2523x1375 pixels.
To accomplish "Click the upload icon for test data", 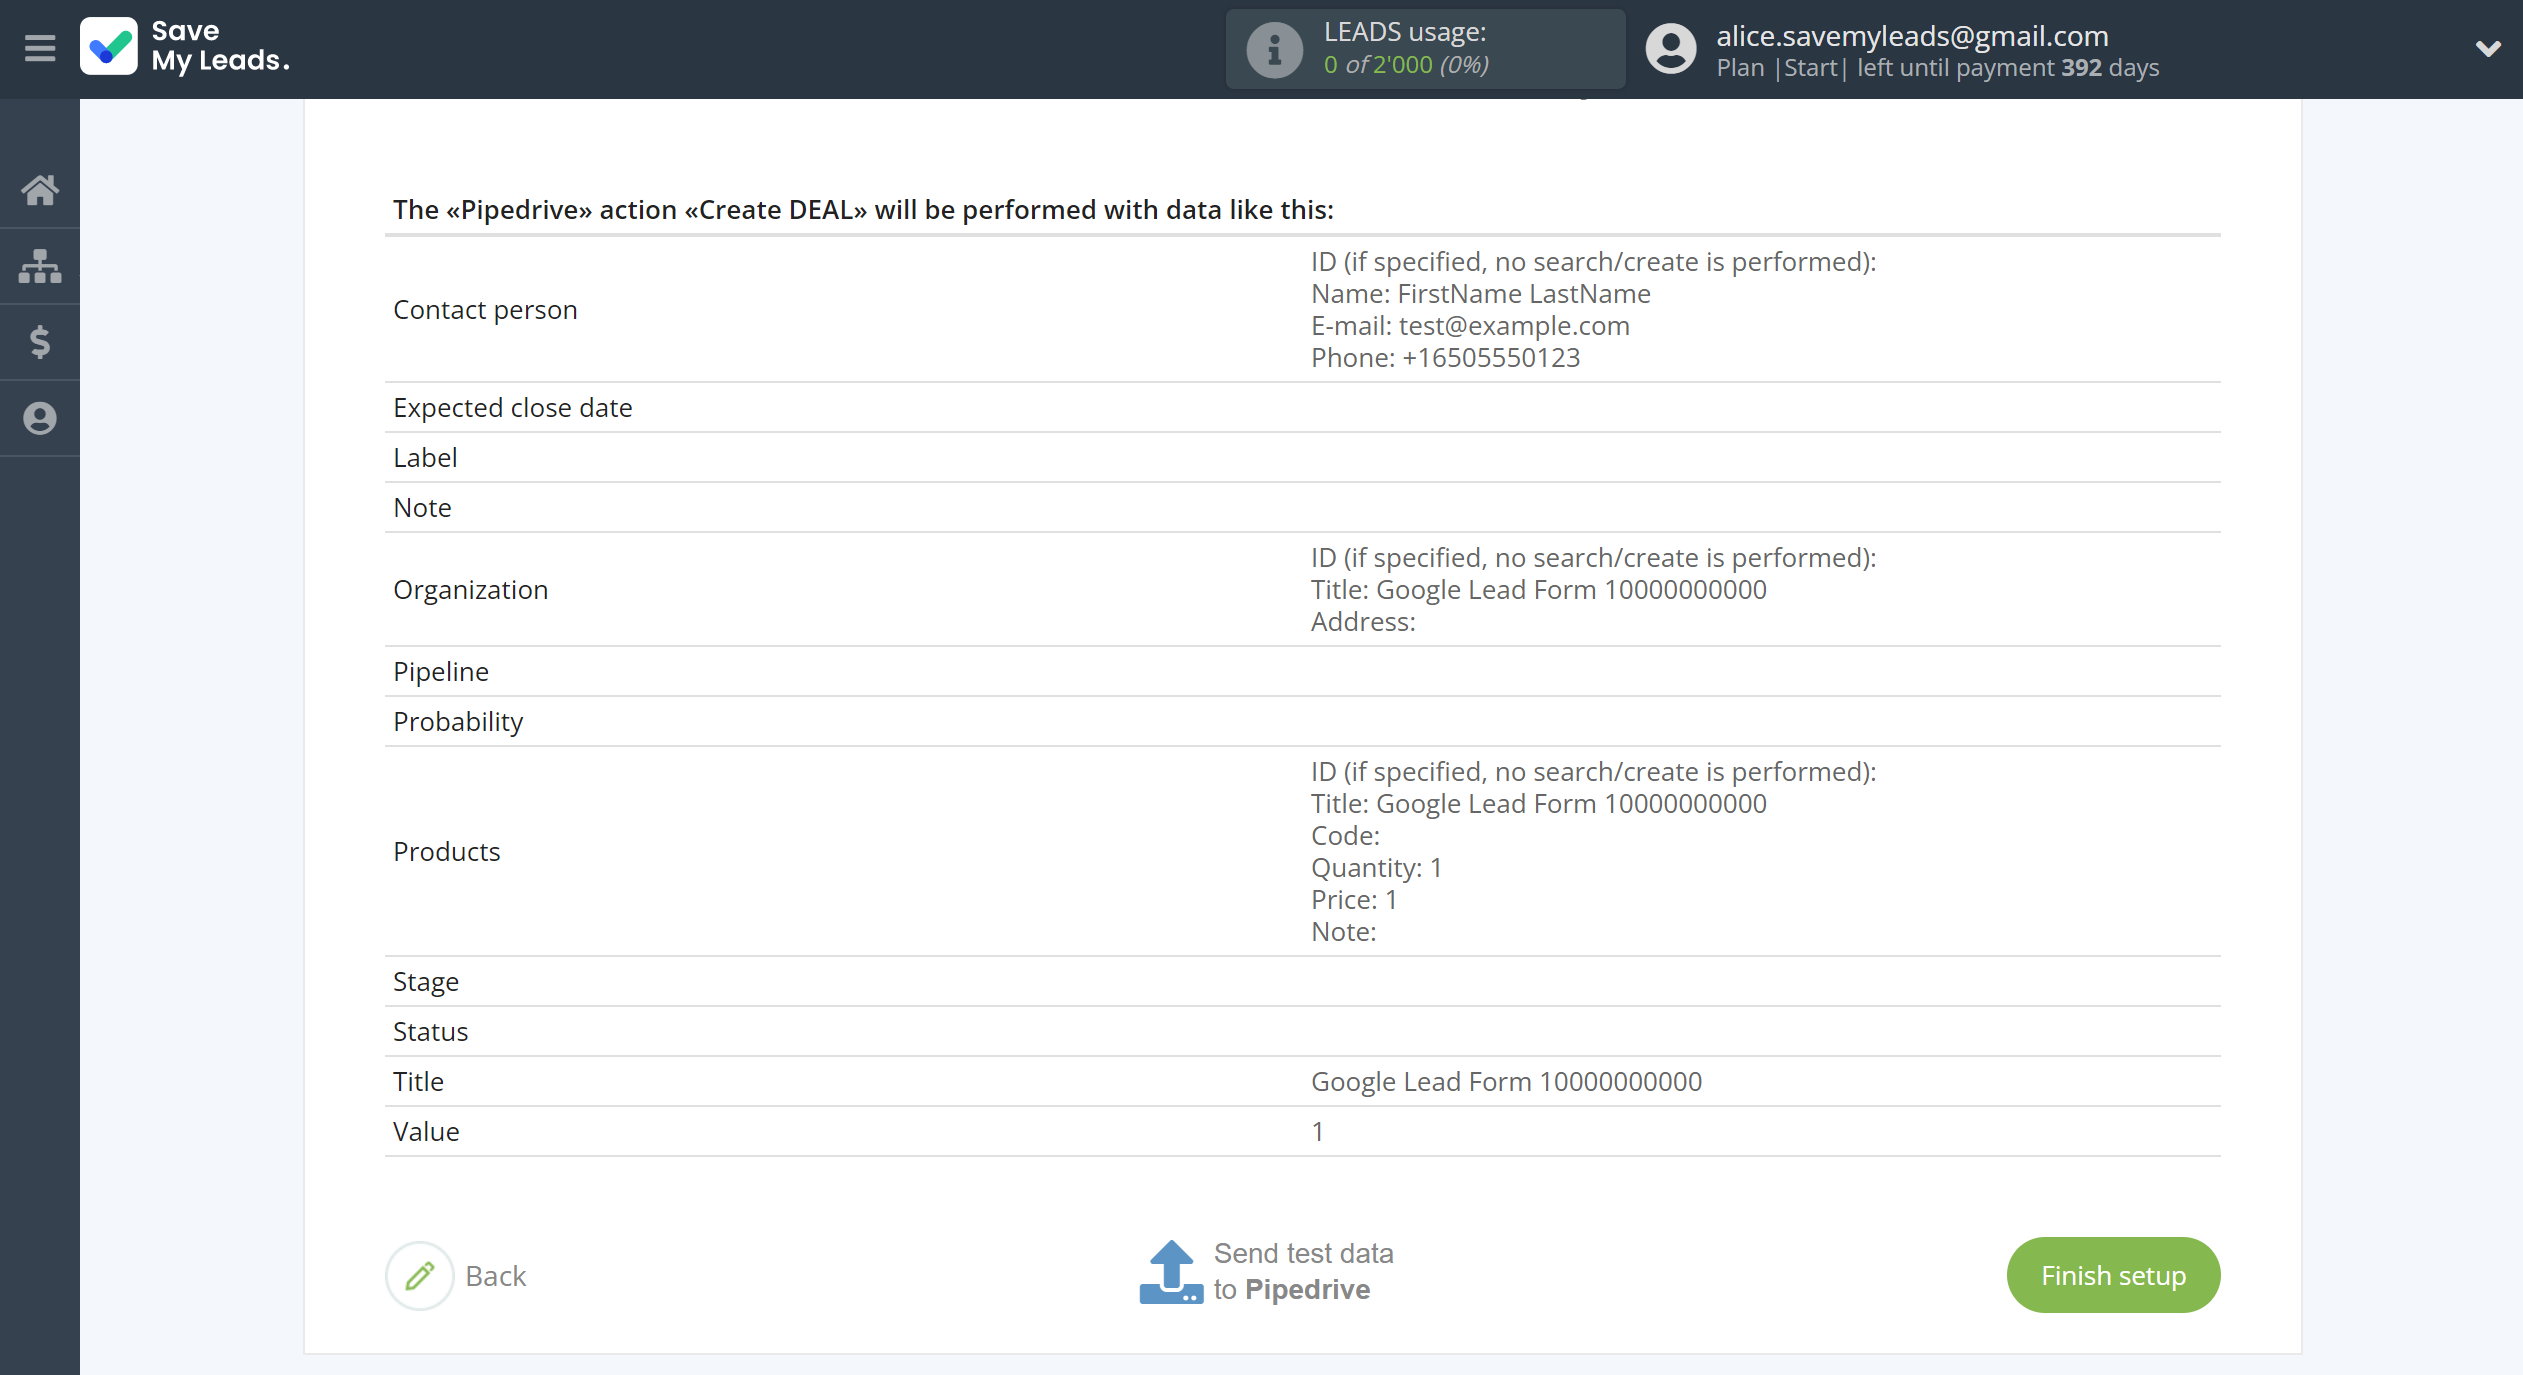I will pos(1171,1272).
